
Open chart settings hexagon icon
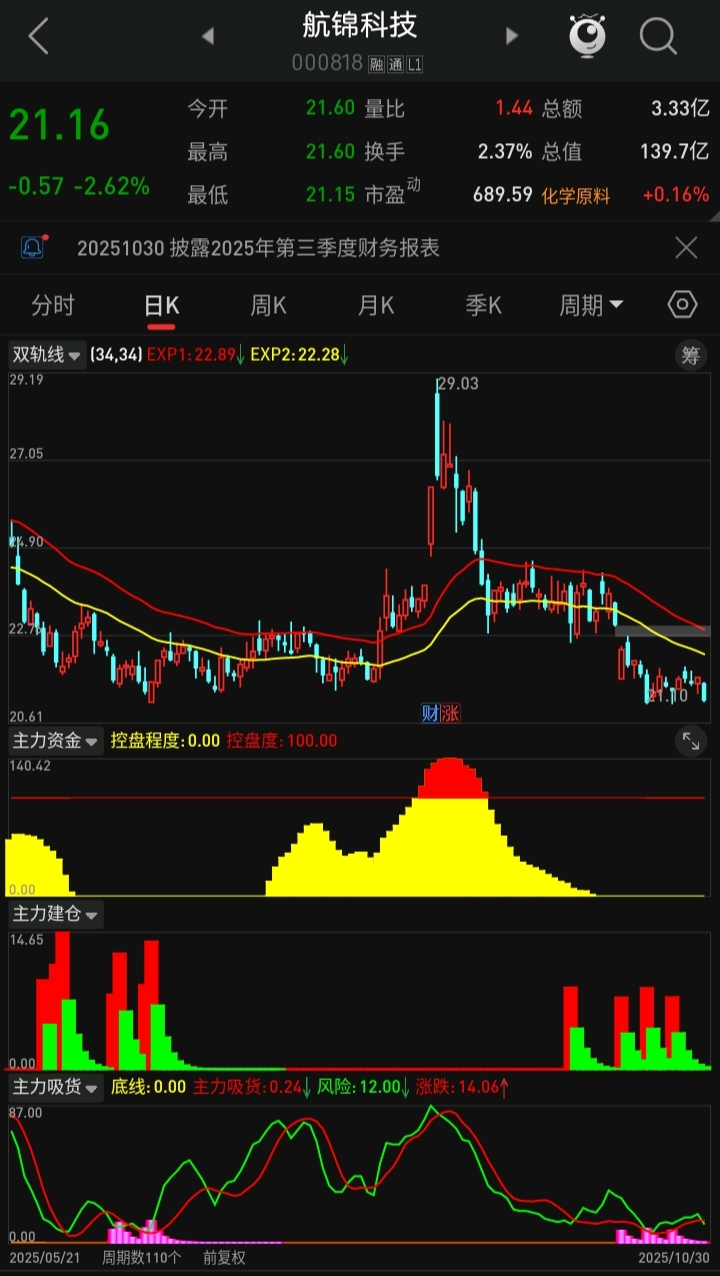pyautogui.click(x=682, y=305)
